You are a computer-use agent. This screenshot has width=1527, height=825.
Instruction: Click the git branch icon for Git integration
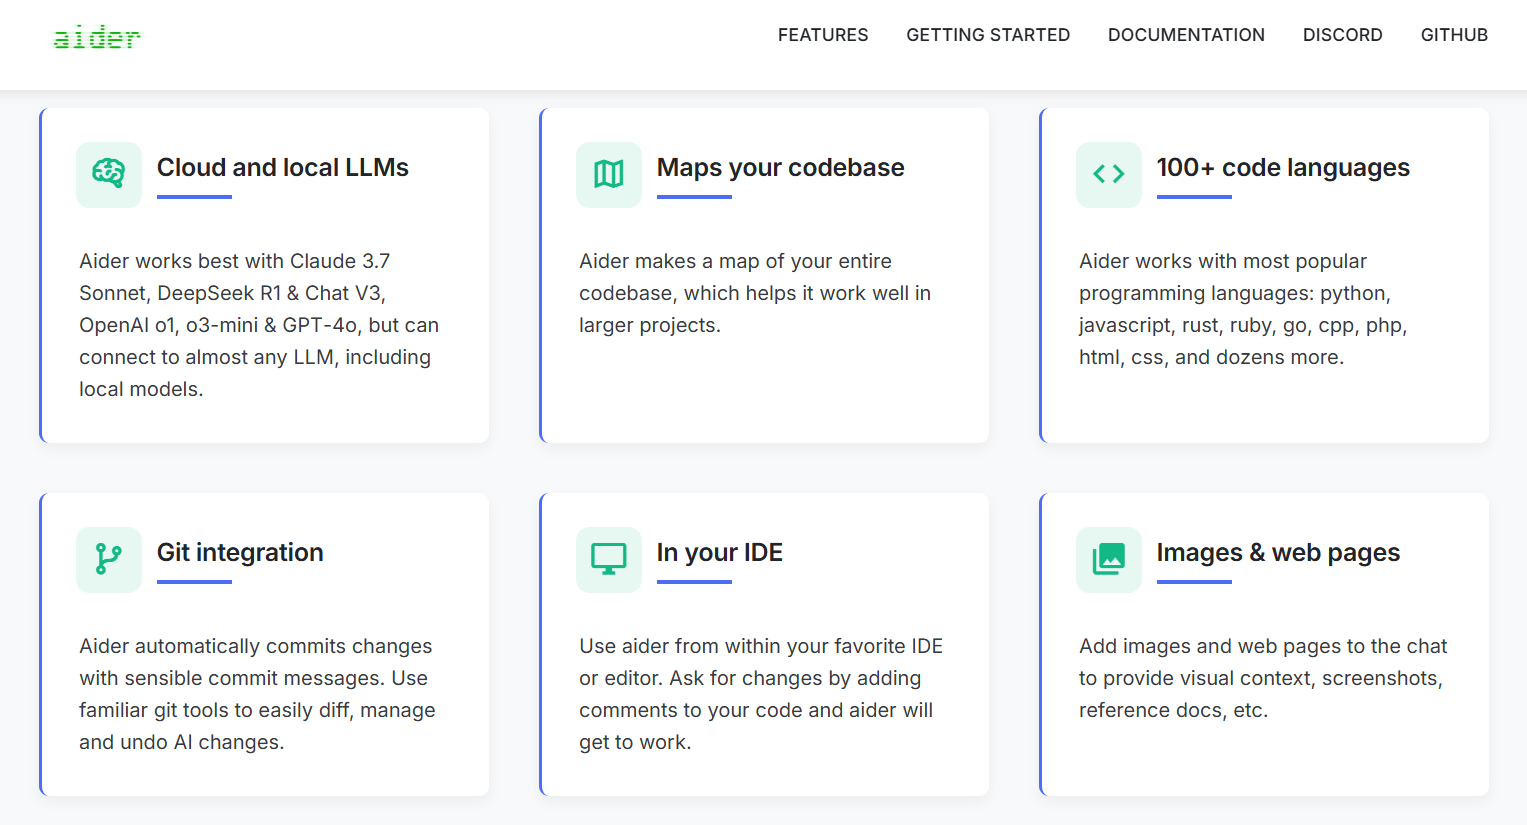pos(109,559)
